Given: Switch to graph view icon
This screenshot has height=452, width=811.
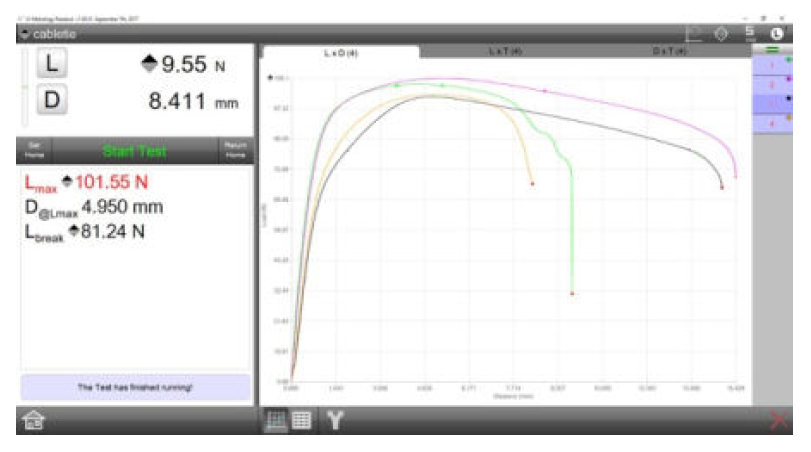Looking at the screenshot, I should (273, 421).
